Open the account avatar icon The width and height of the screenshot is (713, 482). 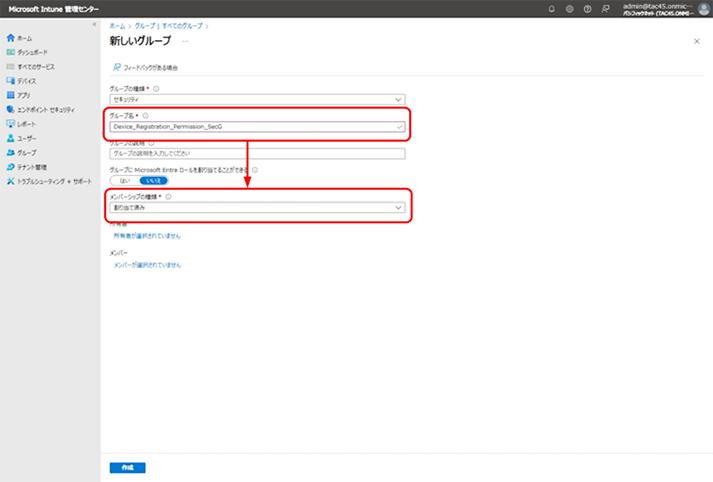pos(703,9)
